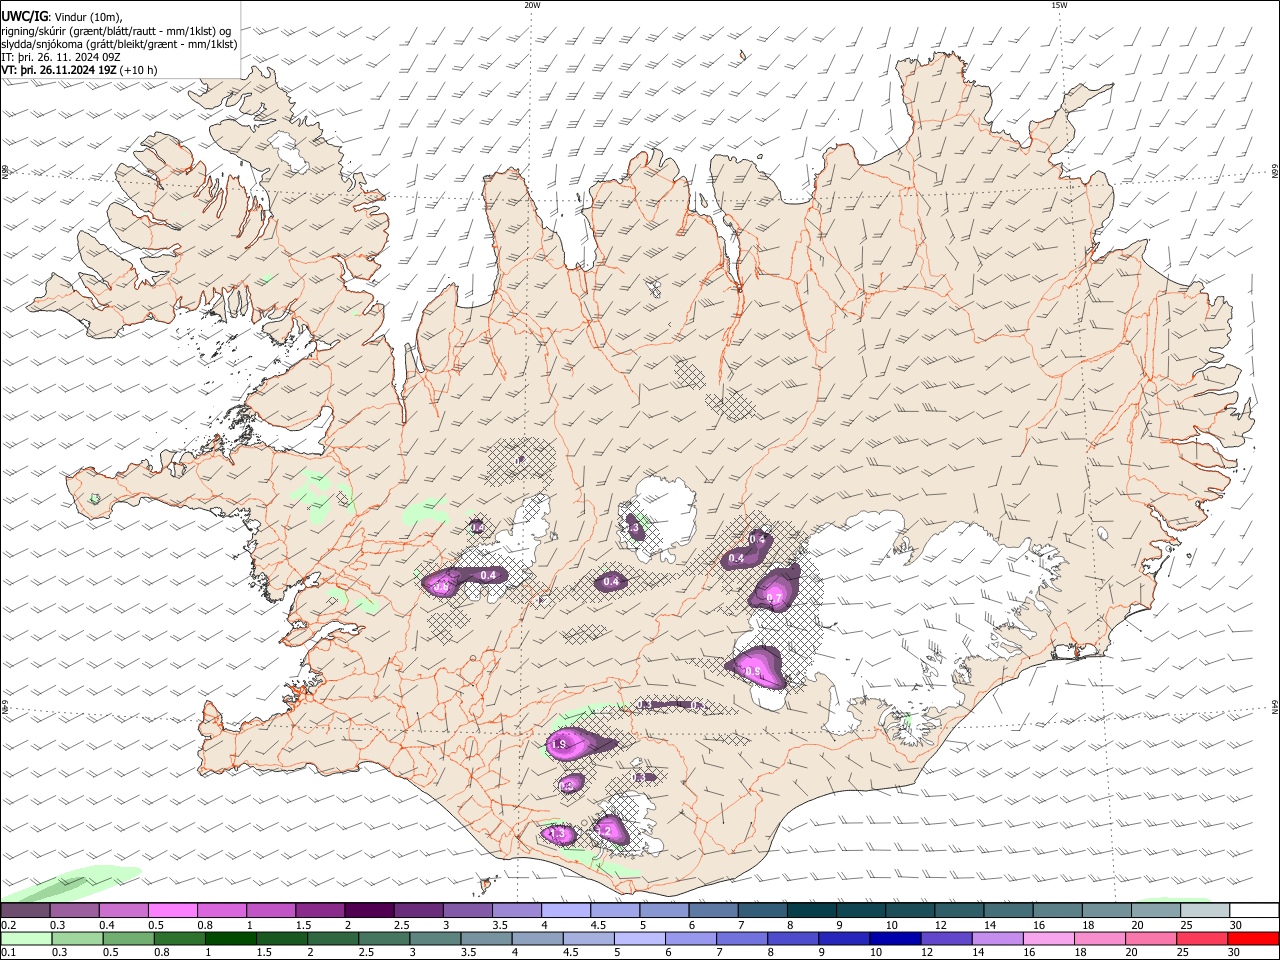Click the crimson 25 swatch in the lower legend row
The image size is (1280, 960).
coord(1201,939)
